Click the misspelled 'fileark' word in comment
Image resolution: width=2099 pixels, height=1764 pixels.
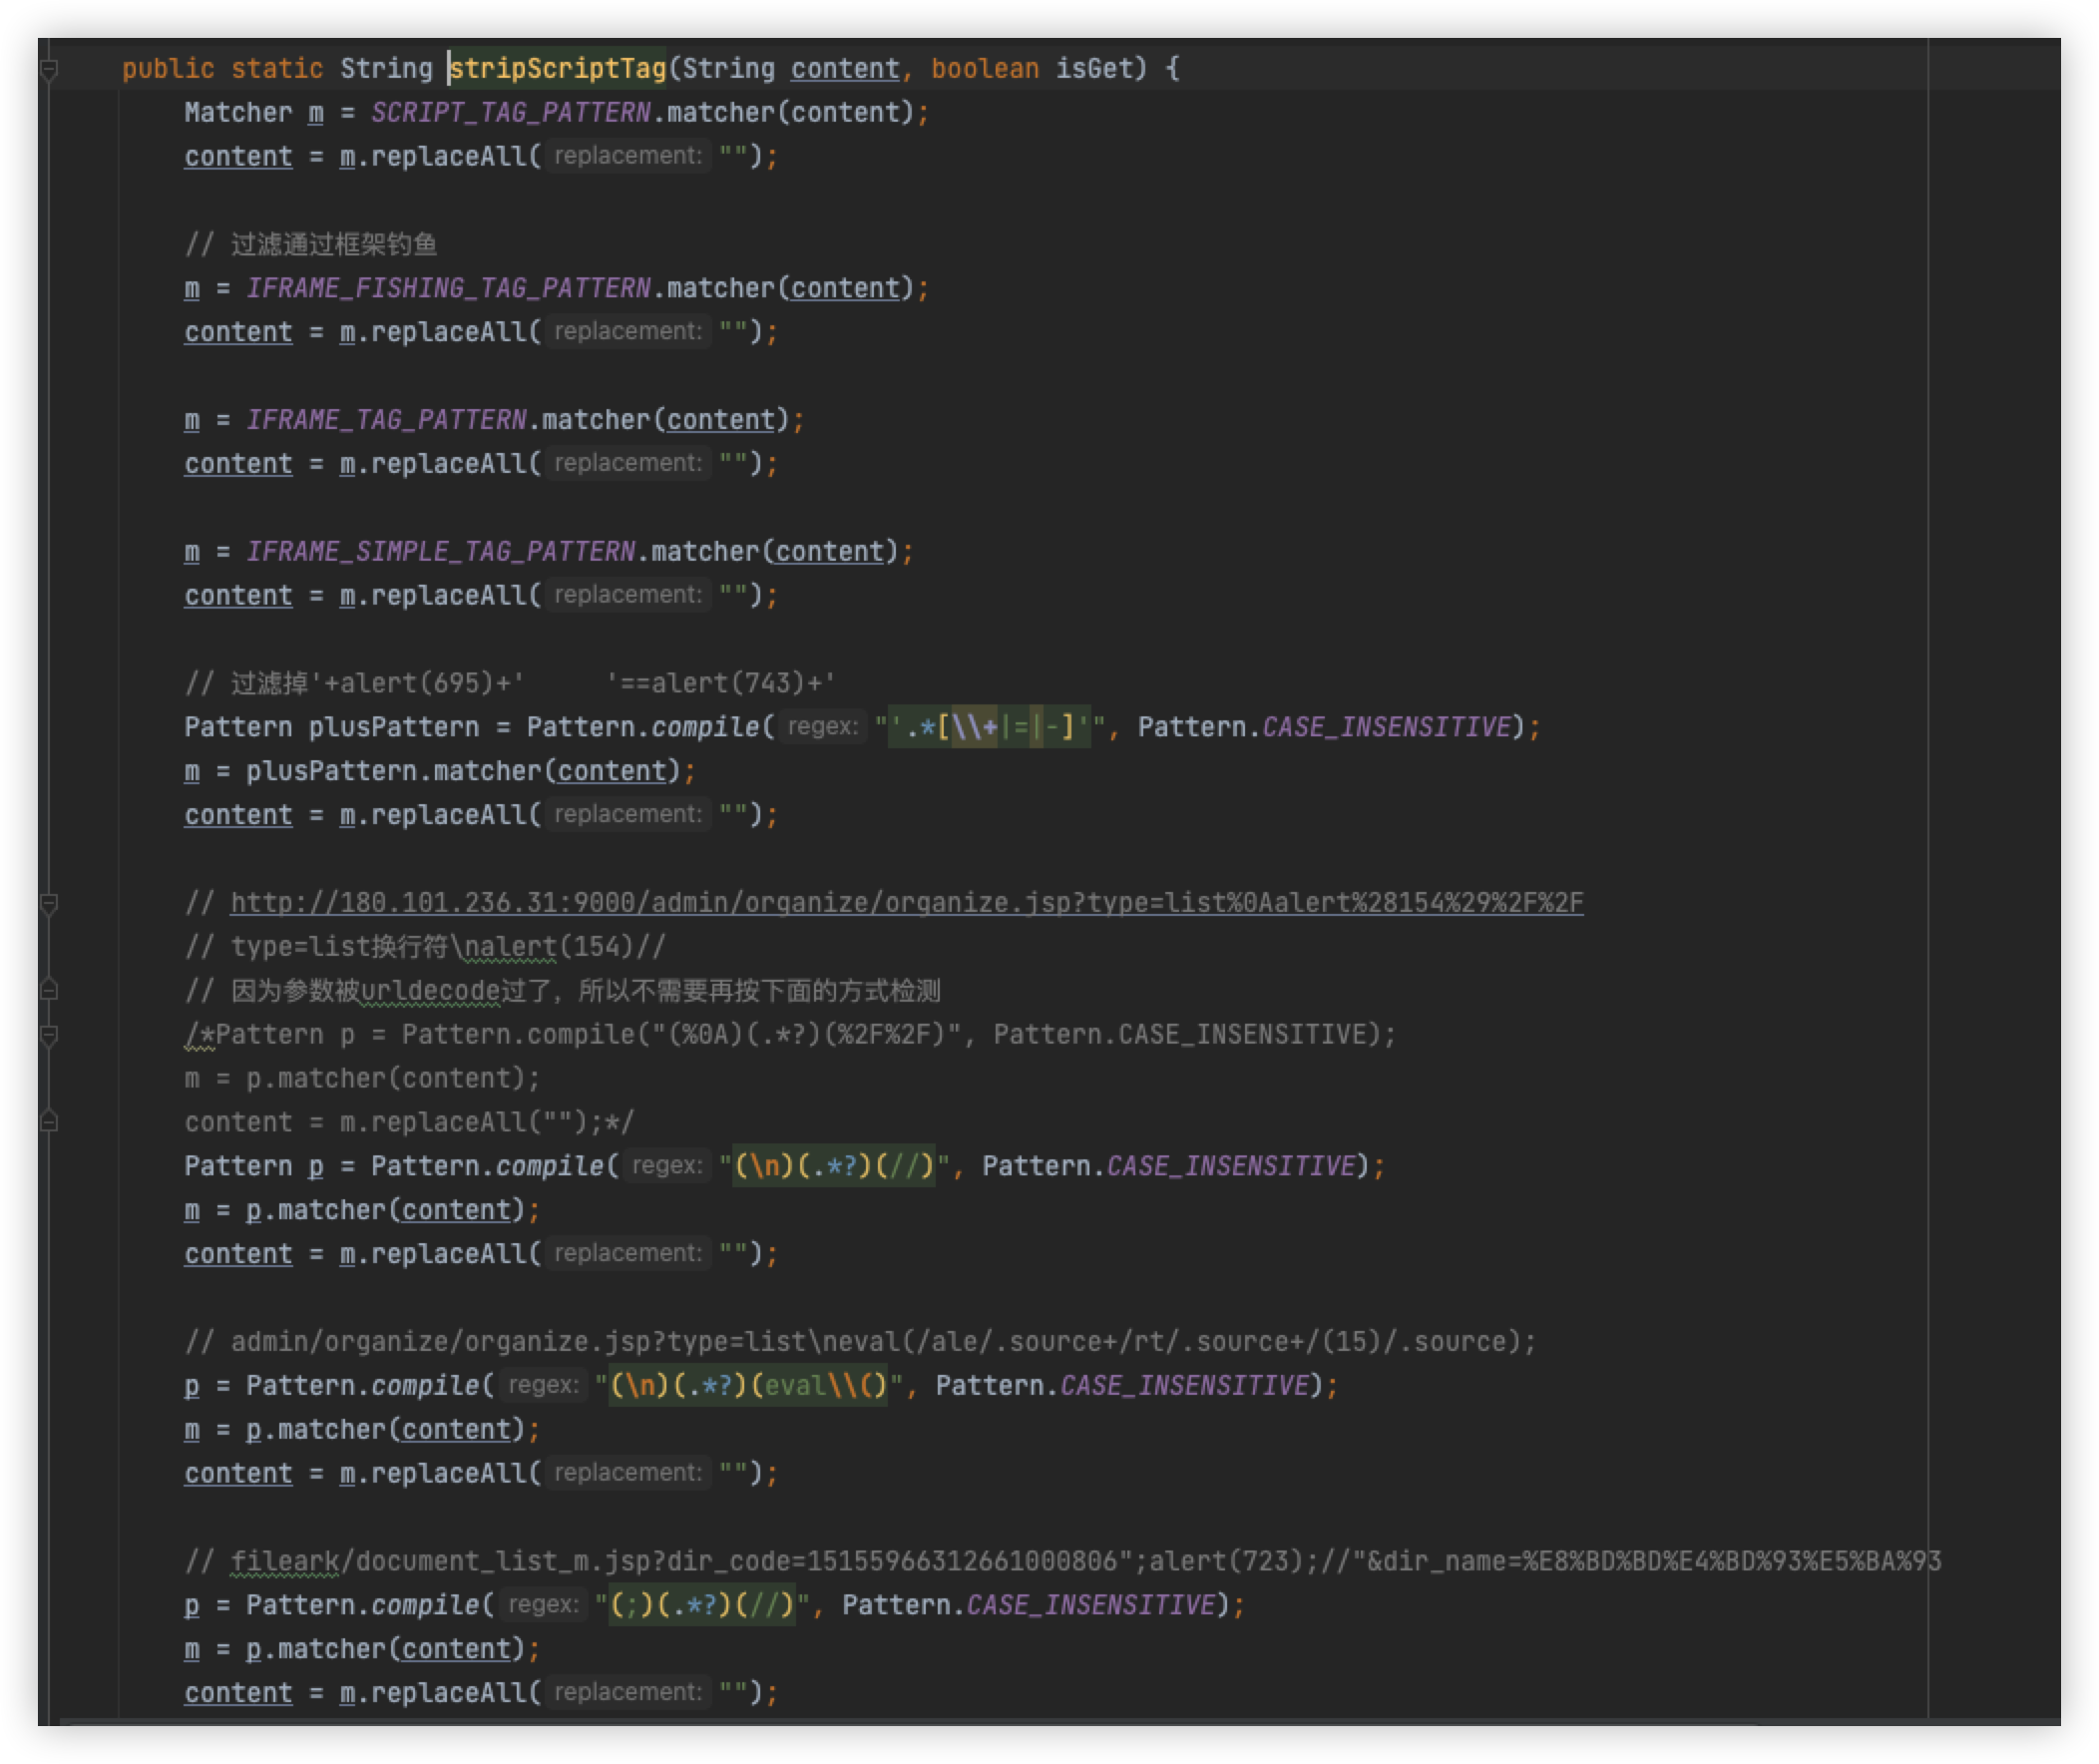[285, 1561]
